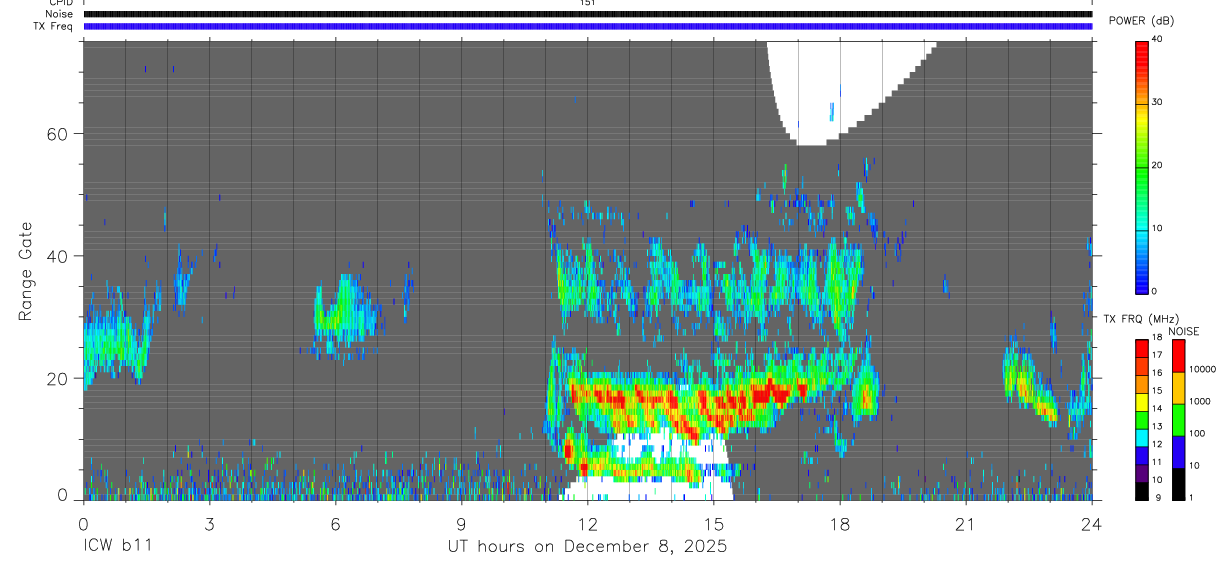Viewport: 1228px width, 567px height.
Task: Select the green 13-14 MHz frequency swatch
Action: pos(1142,420)
